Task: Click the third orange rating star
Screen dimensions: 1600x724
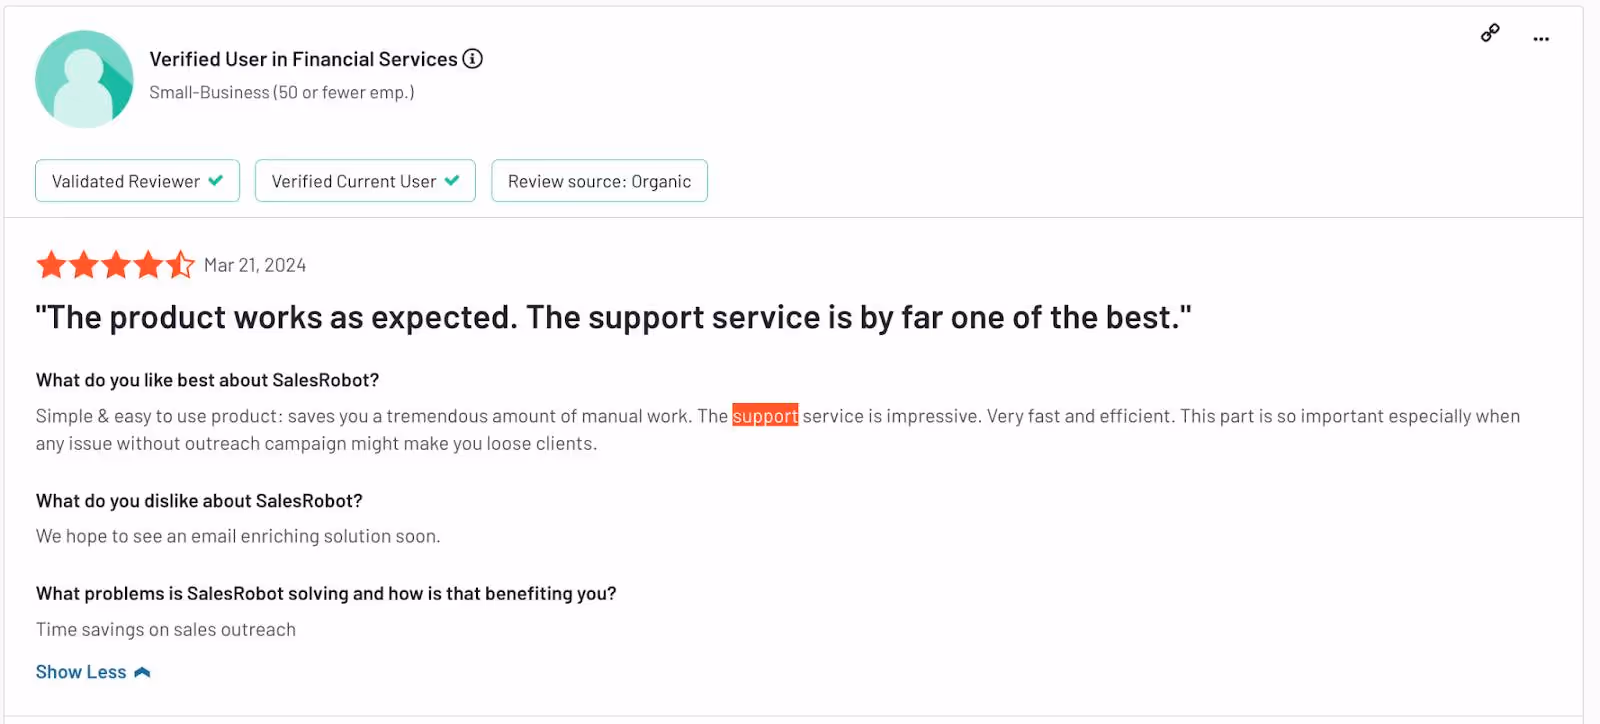Action: 116,264
